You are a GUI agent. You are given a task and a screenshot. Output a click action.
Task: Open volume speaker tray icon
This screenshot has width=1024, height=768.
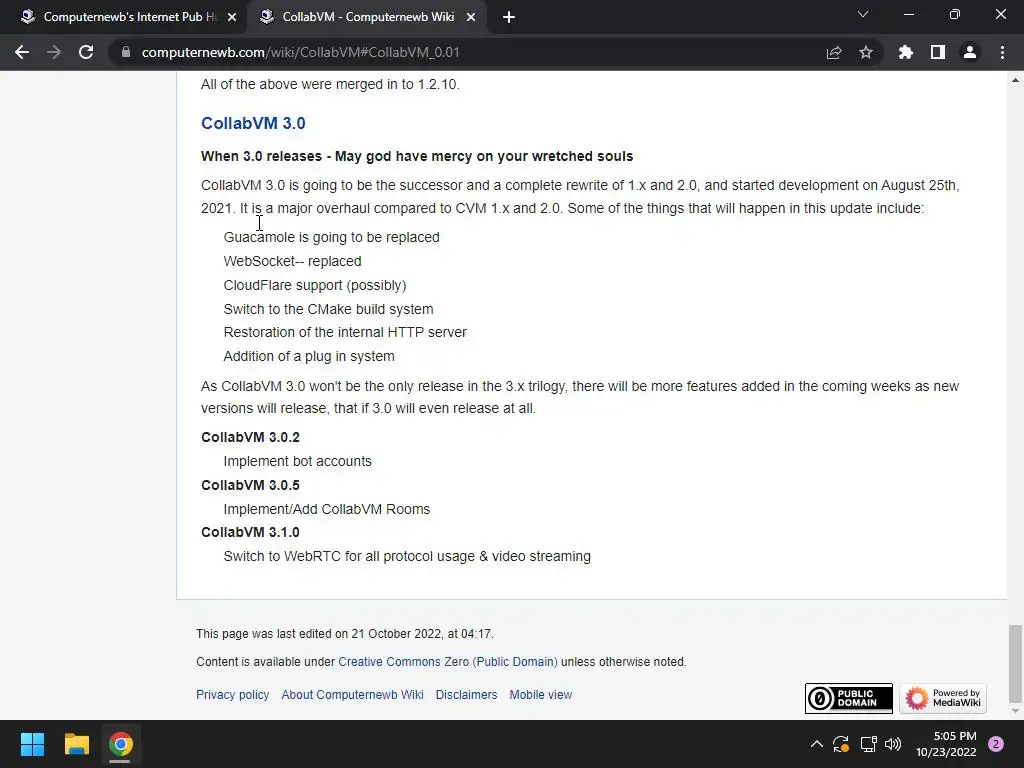pyautogui.click(x=893, y=744)
